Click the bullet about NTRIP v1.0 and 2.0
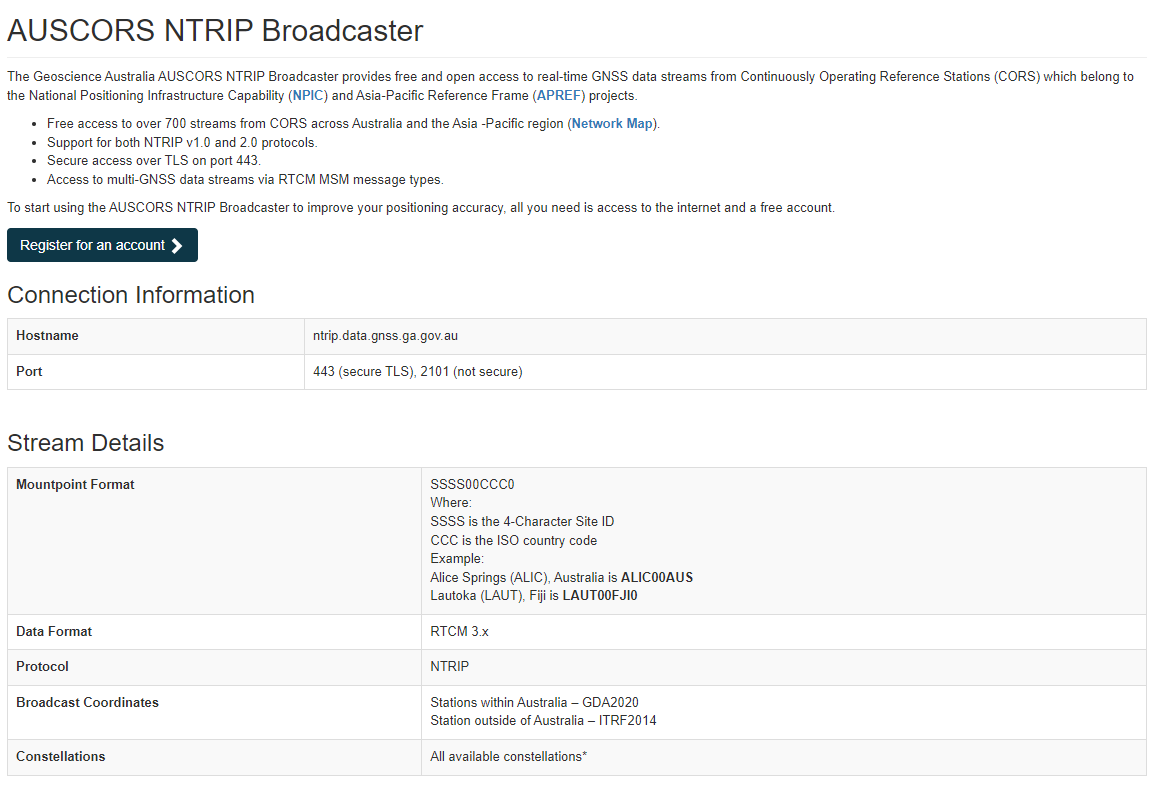 [x=182, y=143]
